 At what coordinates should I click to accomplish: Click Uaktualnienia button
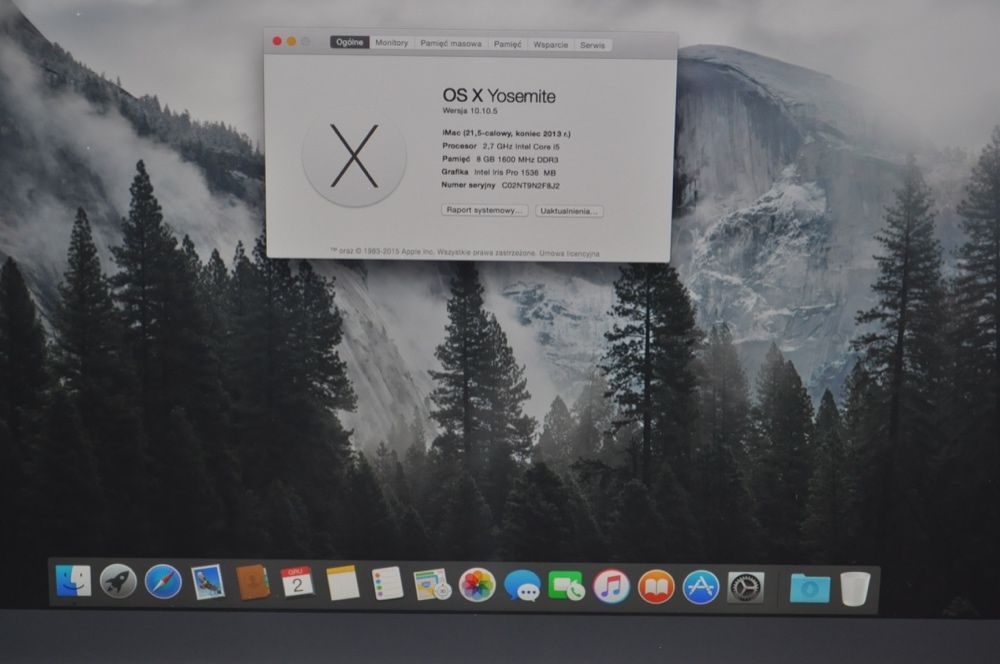point(569,211)
